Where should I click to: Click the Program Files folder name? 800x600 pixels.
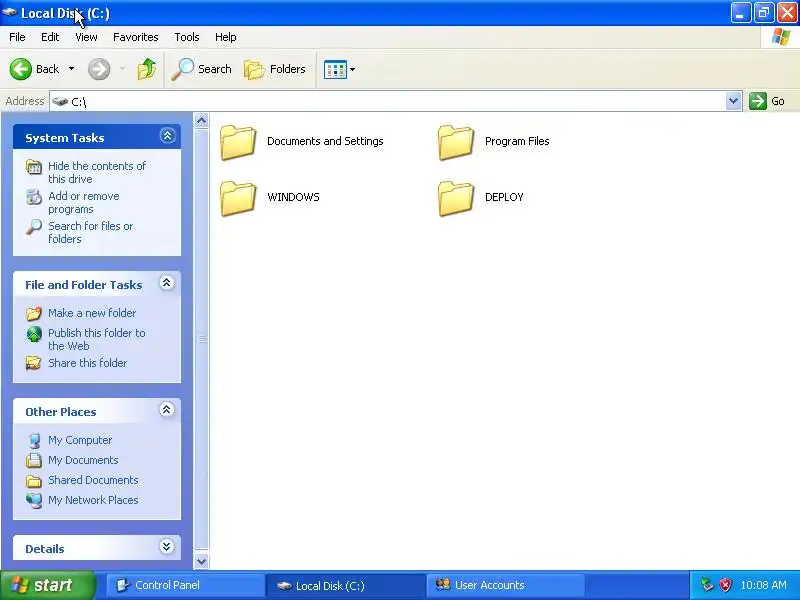click(x=517, y=141)
